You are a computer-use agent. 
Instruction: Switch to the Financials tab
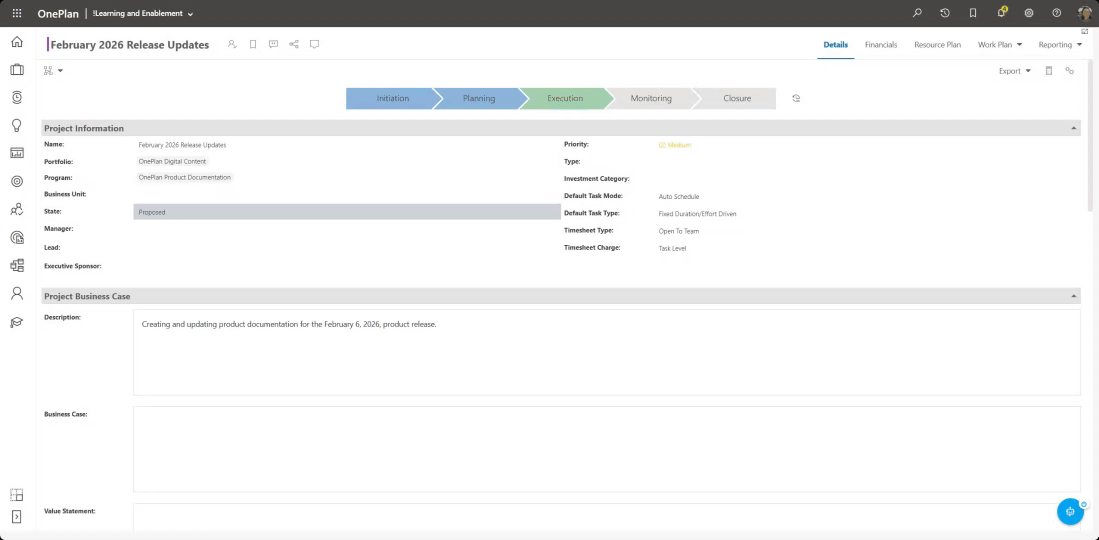[x=880, y=45]
